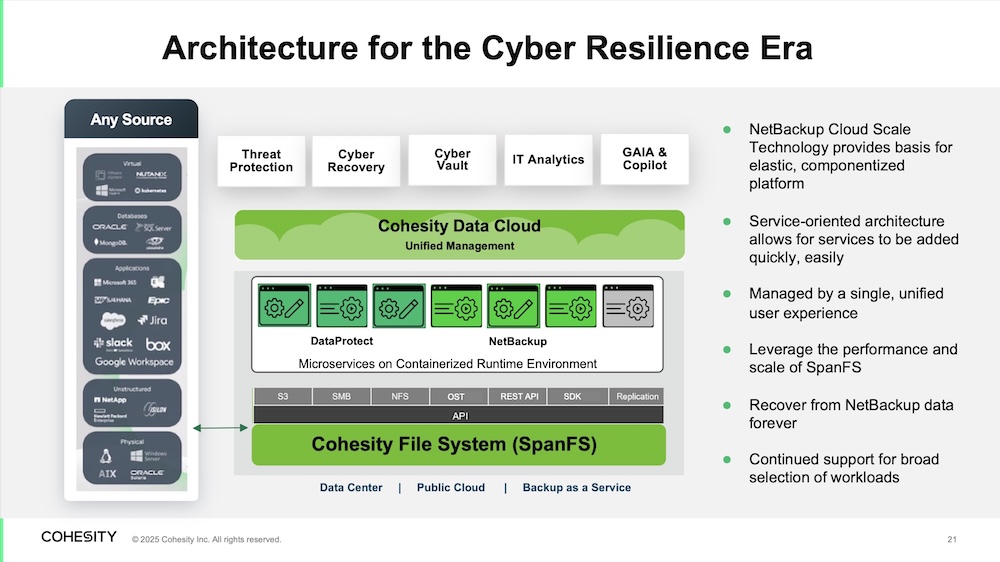Select the SMB protocol tab
The image size is (1000, 562).
[x=342, y=396]
